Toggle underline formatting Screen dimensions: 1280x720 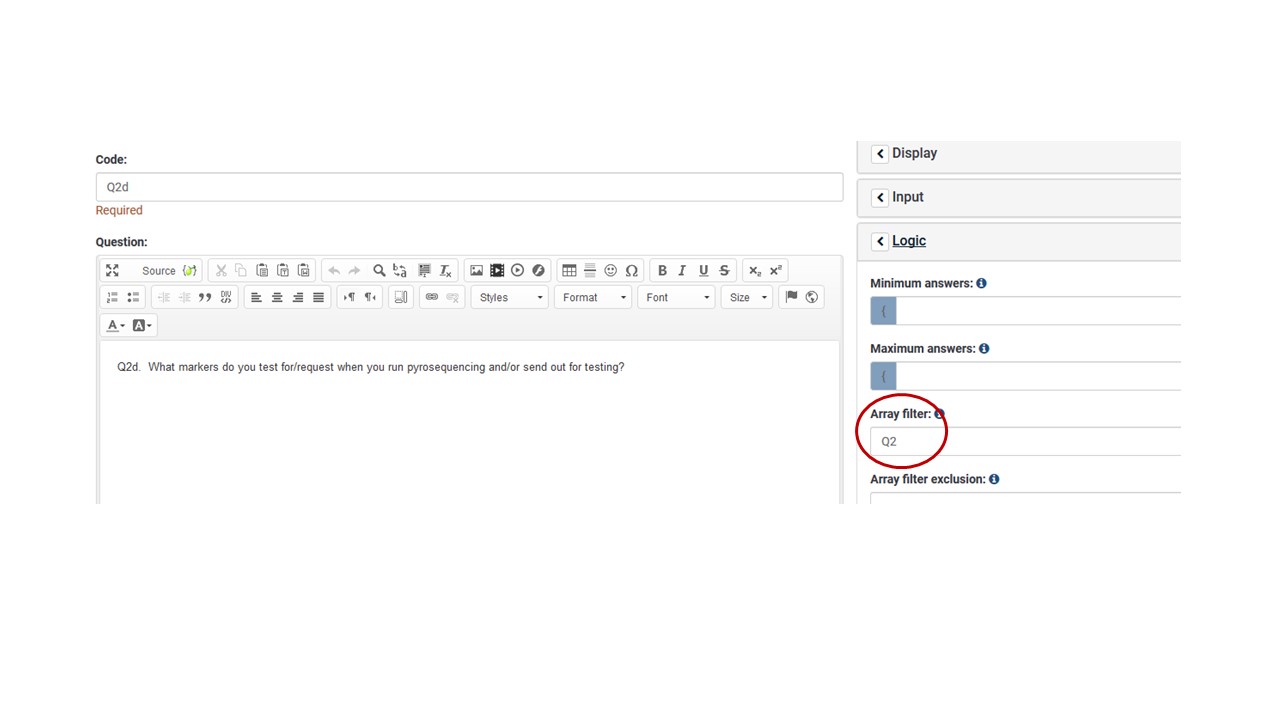coord(704,271)
